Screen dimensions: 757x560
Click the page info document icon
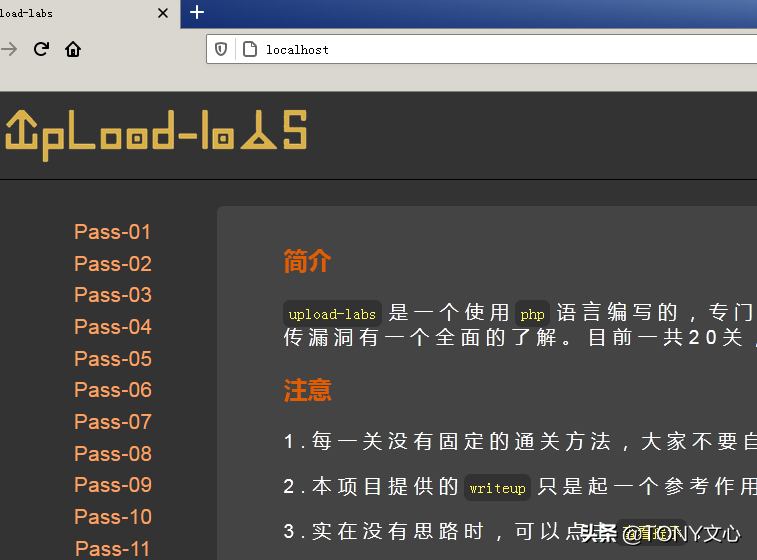(250, 49)
